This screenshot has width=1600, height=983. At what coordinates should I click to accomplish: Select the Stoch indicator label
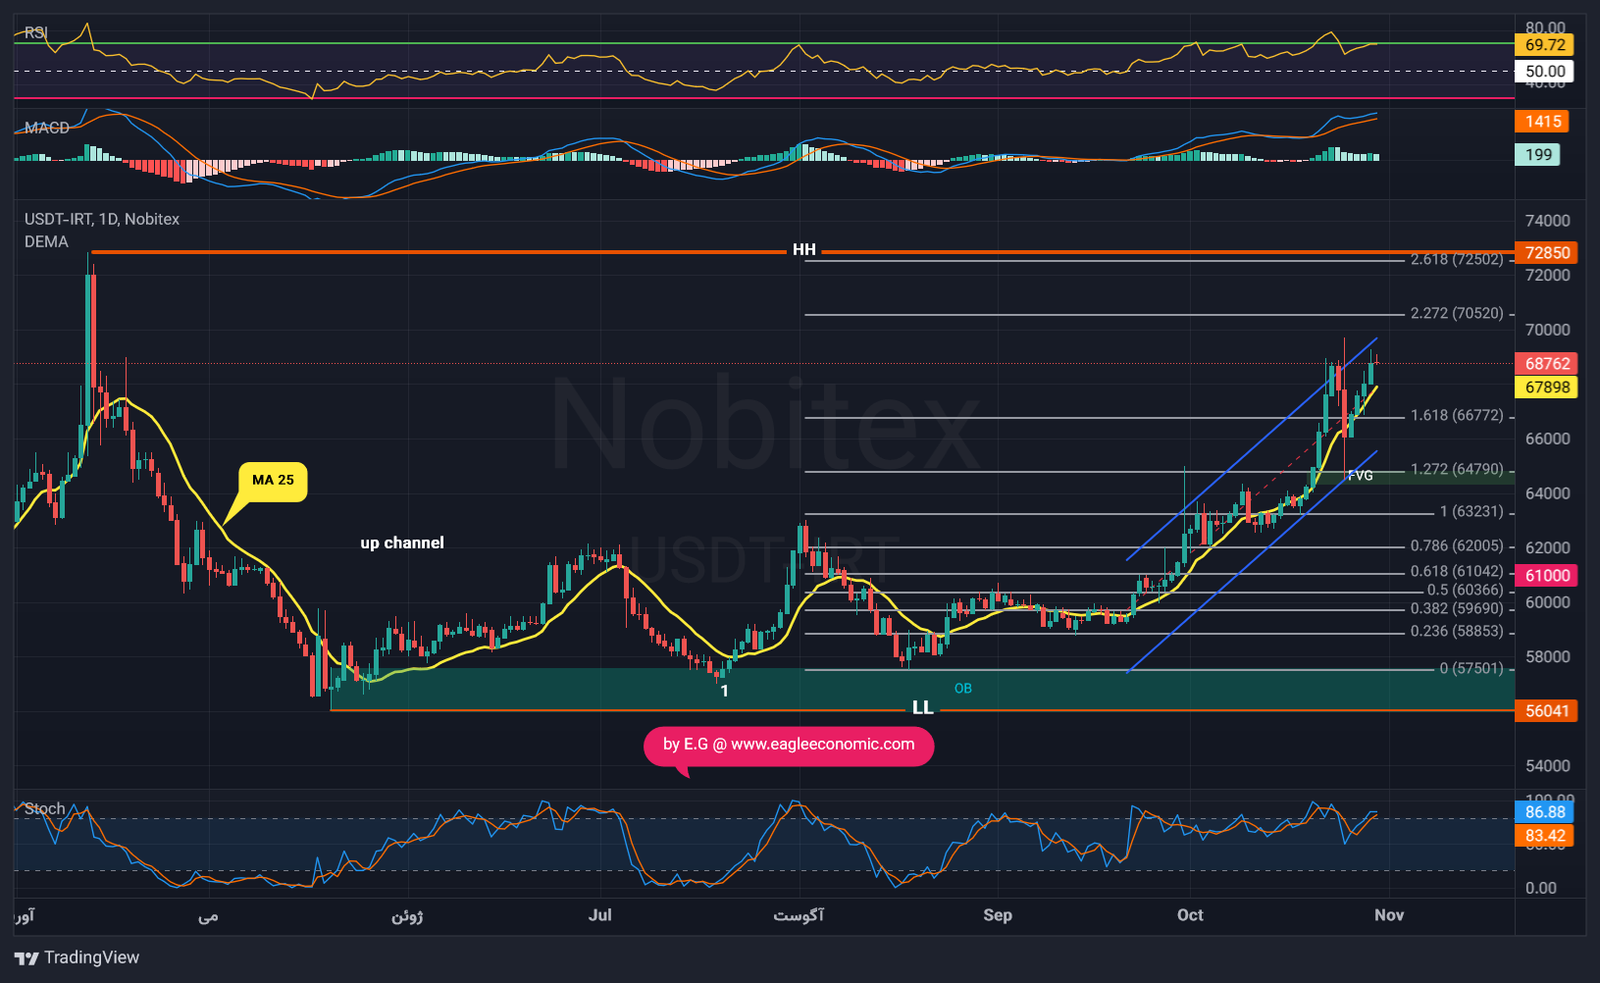(x=44, y=809)
